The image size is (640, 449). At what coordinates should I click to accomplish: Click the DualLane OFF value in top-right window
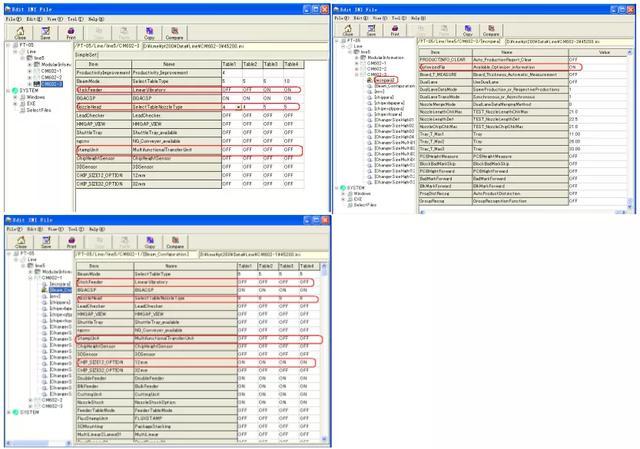click(573, 82)
